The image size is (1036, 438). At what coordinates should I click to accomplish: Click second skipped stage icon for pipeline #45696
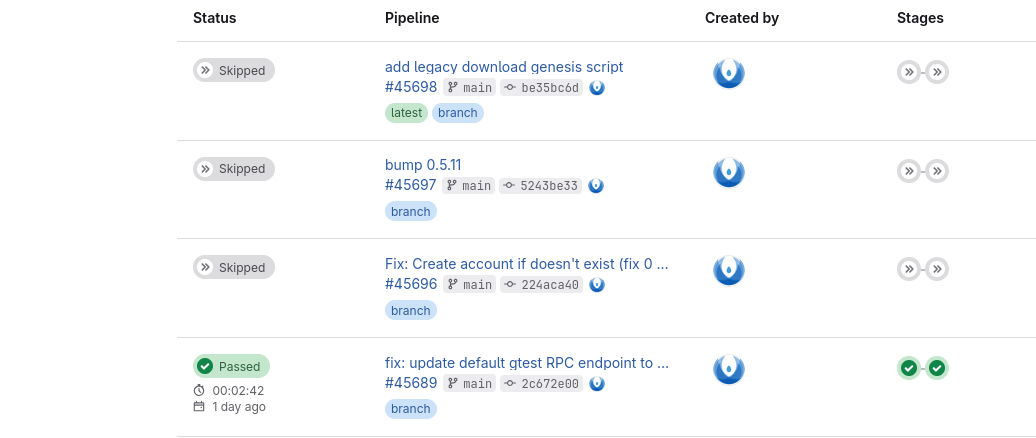coord(937,269)
